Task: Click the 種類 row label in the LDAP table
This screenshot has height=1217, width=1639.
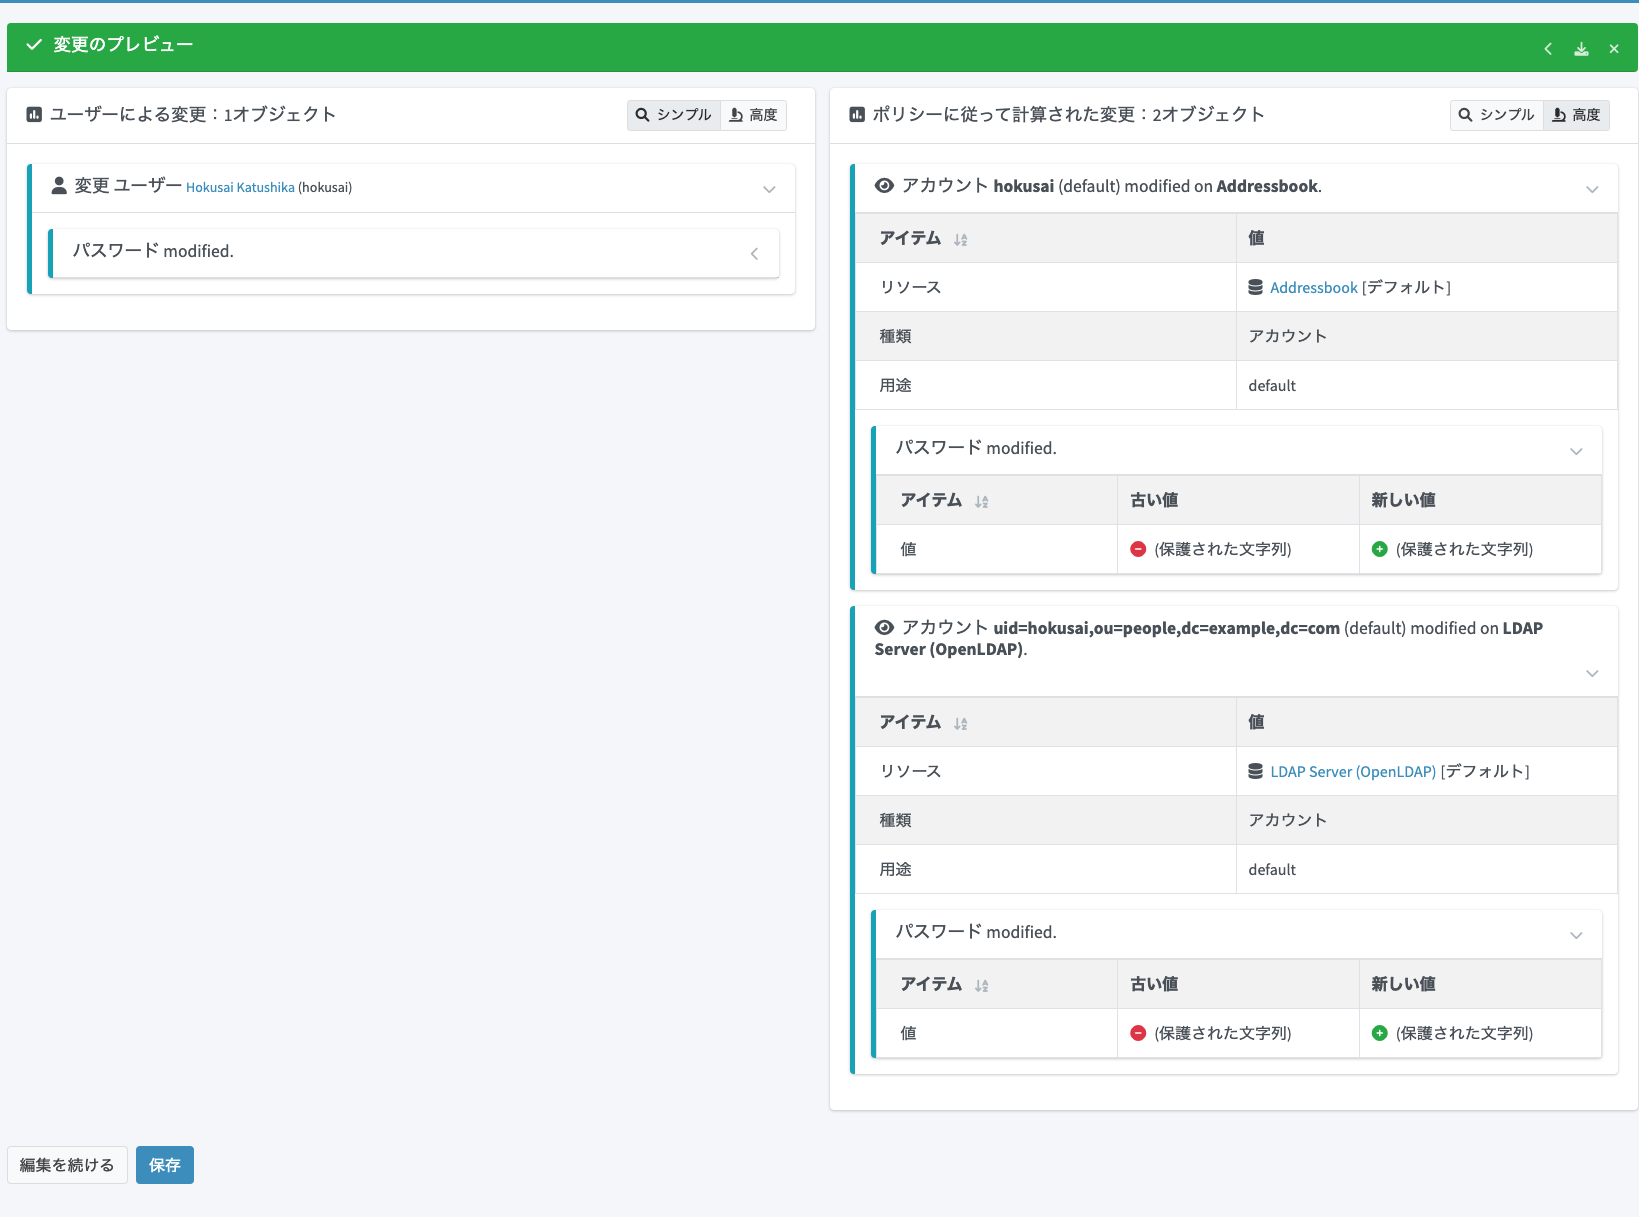Action: point(895,820)
